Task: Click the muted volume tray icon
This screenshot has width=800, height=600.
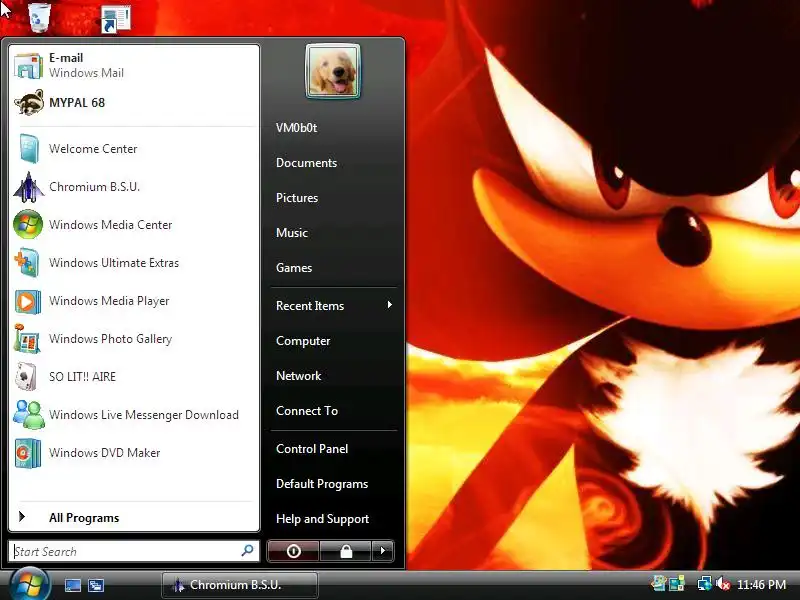Action: (x=723, y=584)
